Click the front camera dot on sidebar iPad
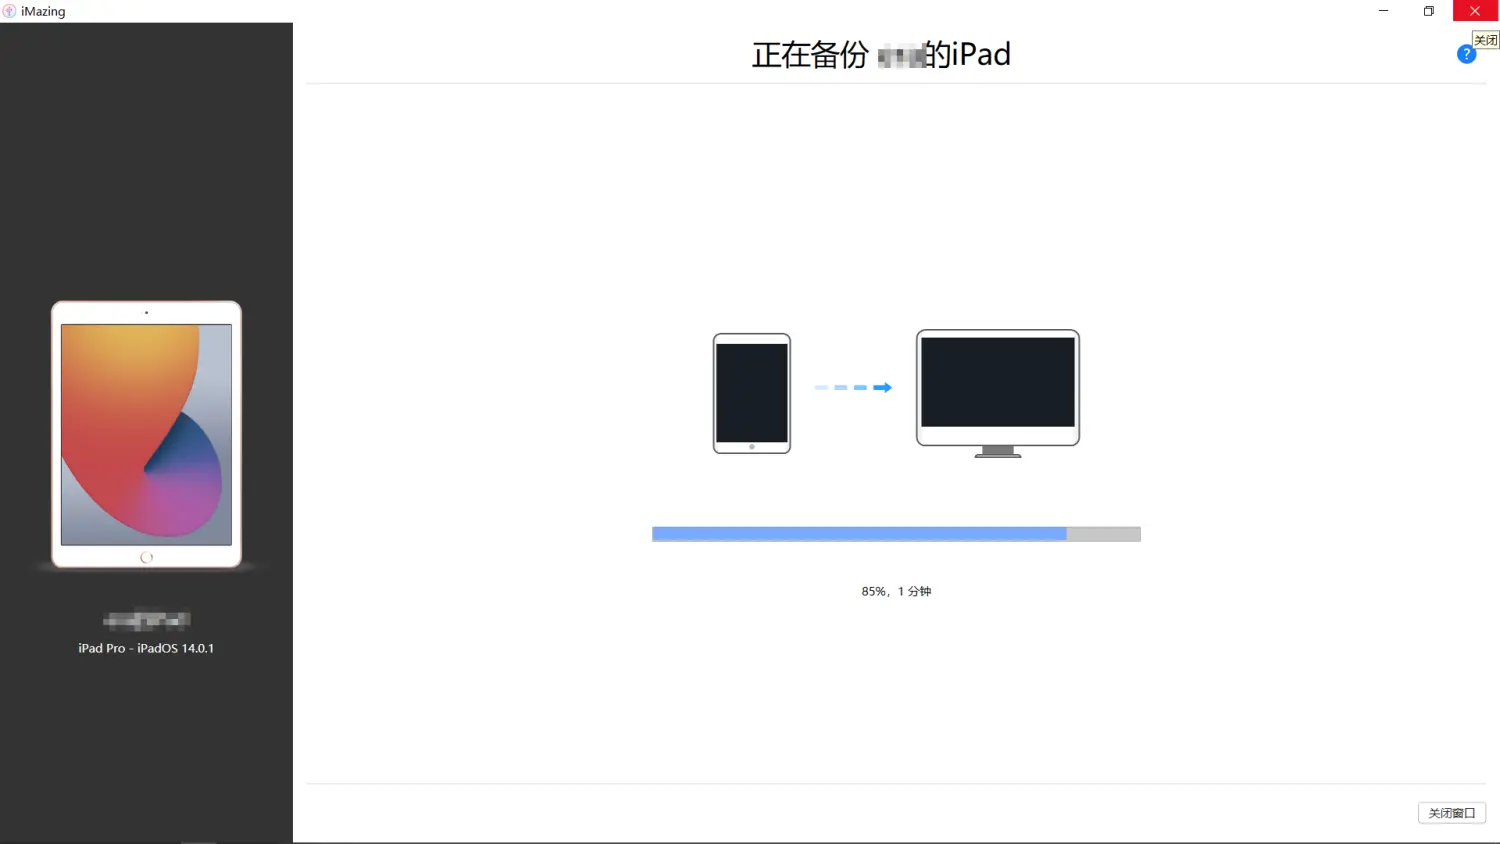Screen dimensions: 1500x844 [x=146, y=313]
